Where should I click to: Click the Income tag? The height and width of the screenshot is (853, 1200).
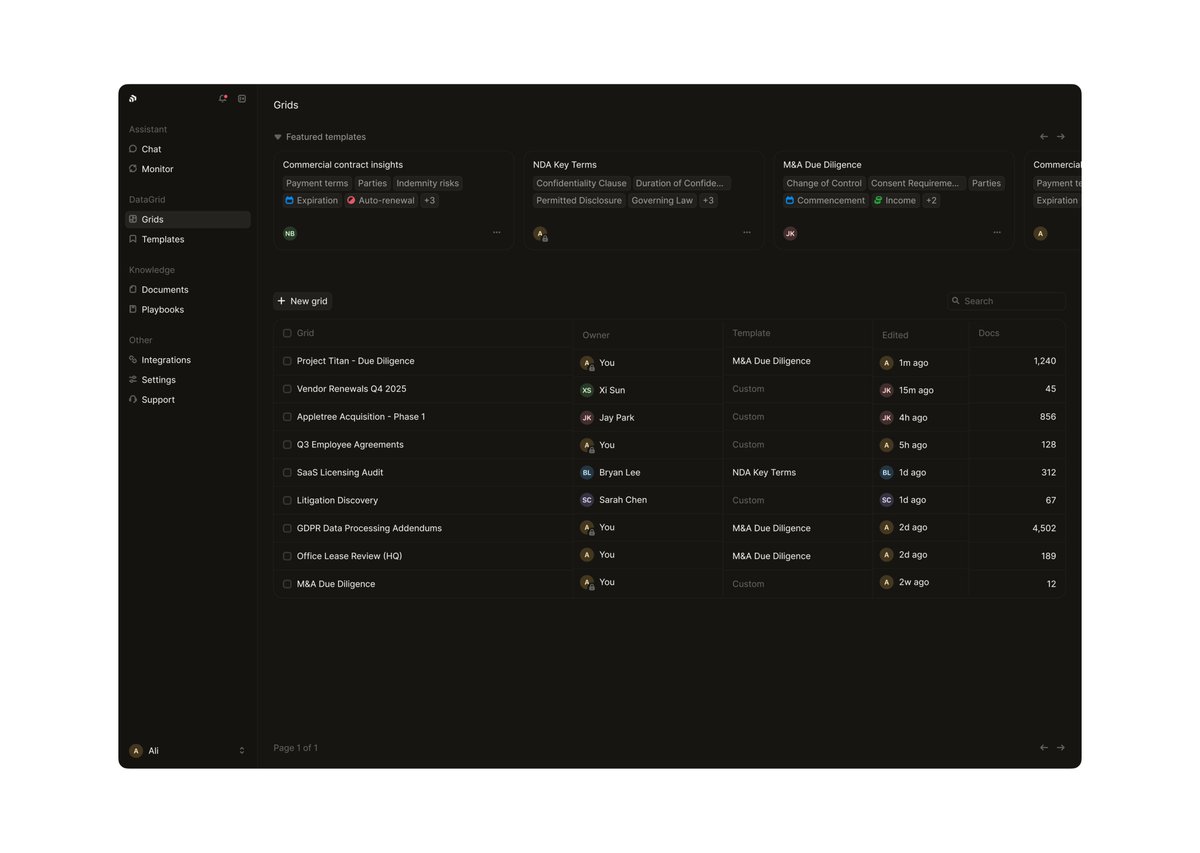point(895,200)
